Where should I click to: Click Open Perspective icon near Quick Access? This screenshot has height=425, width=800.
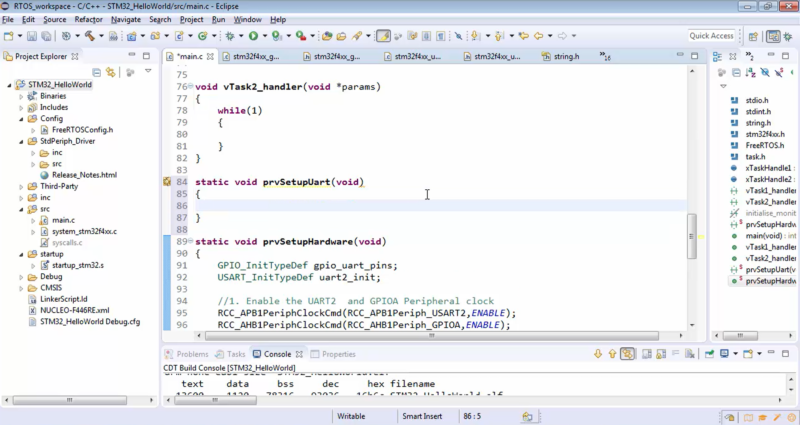click(x=751, y=36)
